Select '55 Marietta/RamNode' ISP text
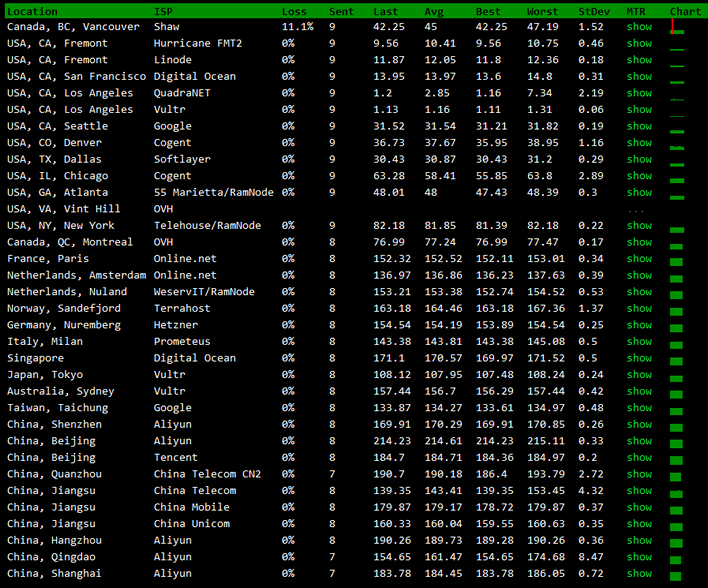 pyautogui.click(x=214, y=192)
